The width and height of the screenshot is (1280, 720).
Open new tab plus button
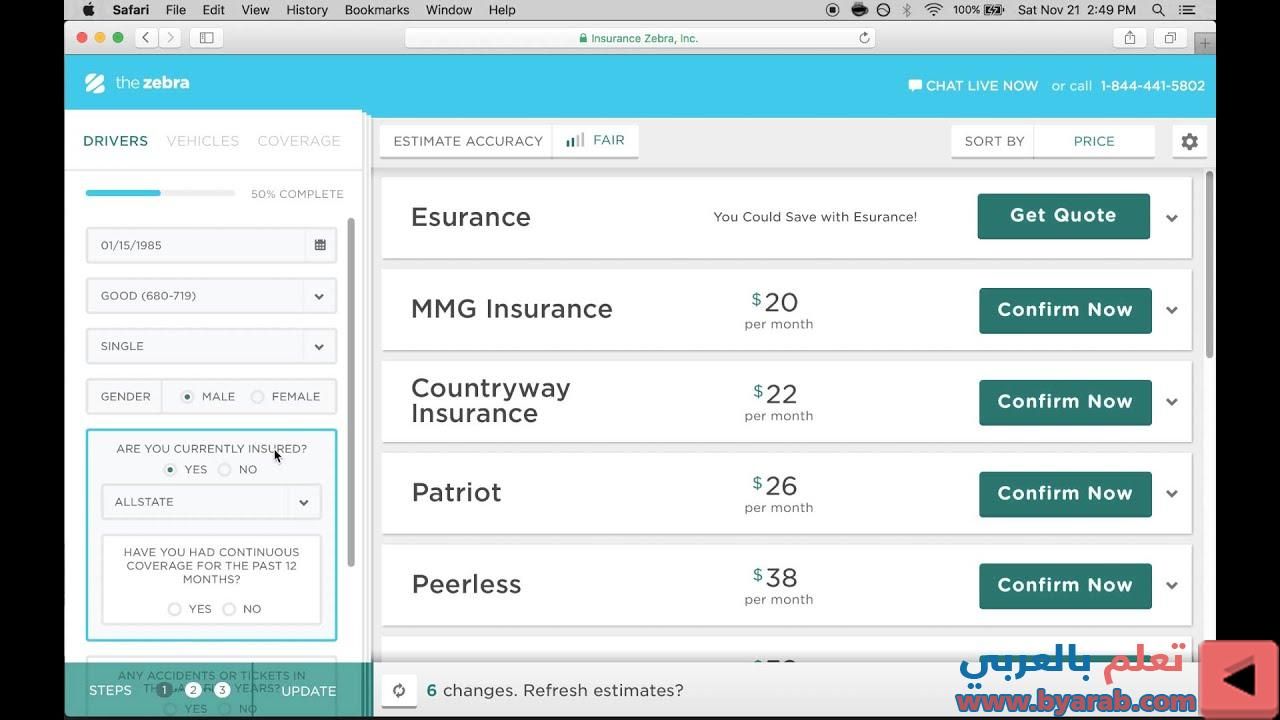(1205, 43)
